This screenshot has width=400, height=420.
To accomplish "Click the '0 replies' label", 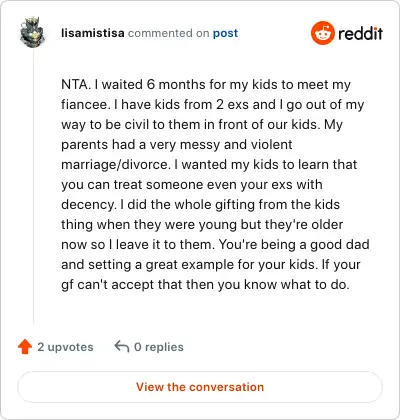I will point(159,347).
